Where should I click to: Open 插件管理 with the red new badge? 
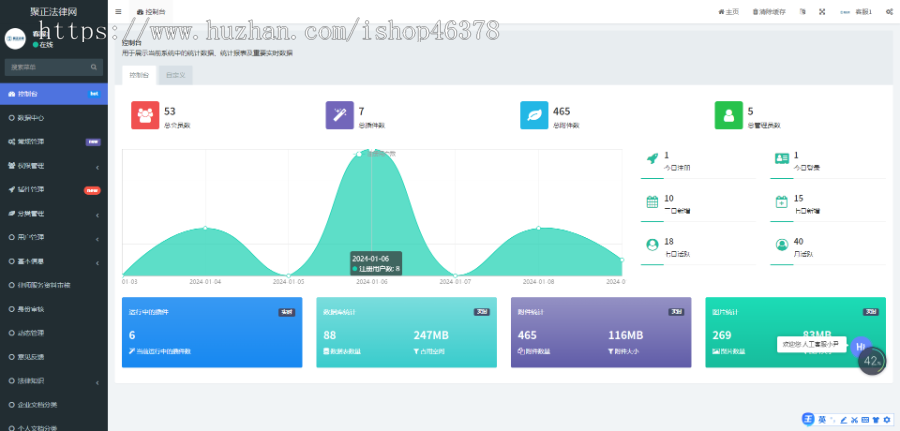click(53, 190)
